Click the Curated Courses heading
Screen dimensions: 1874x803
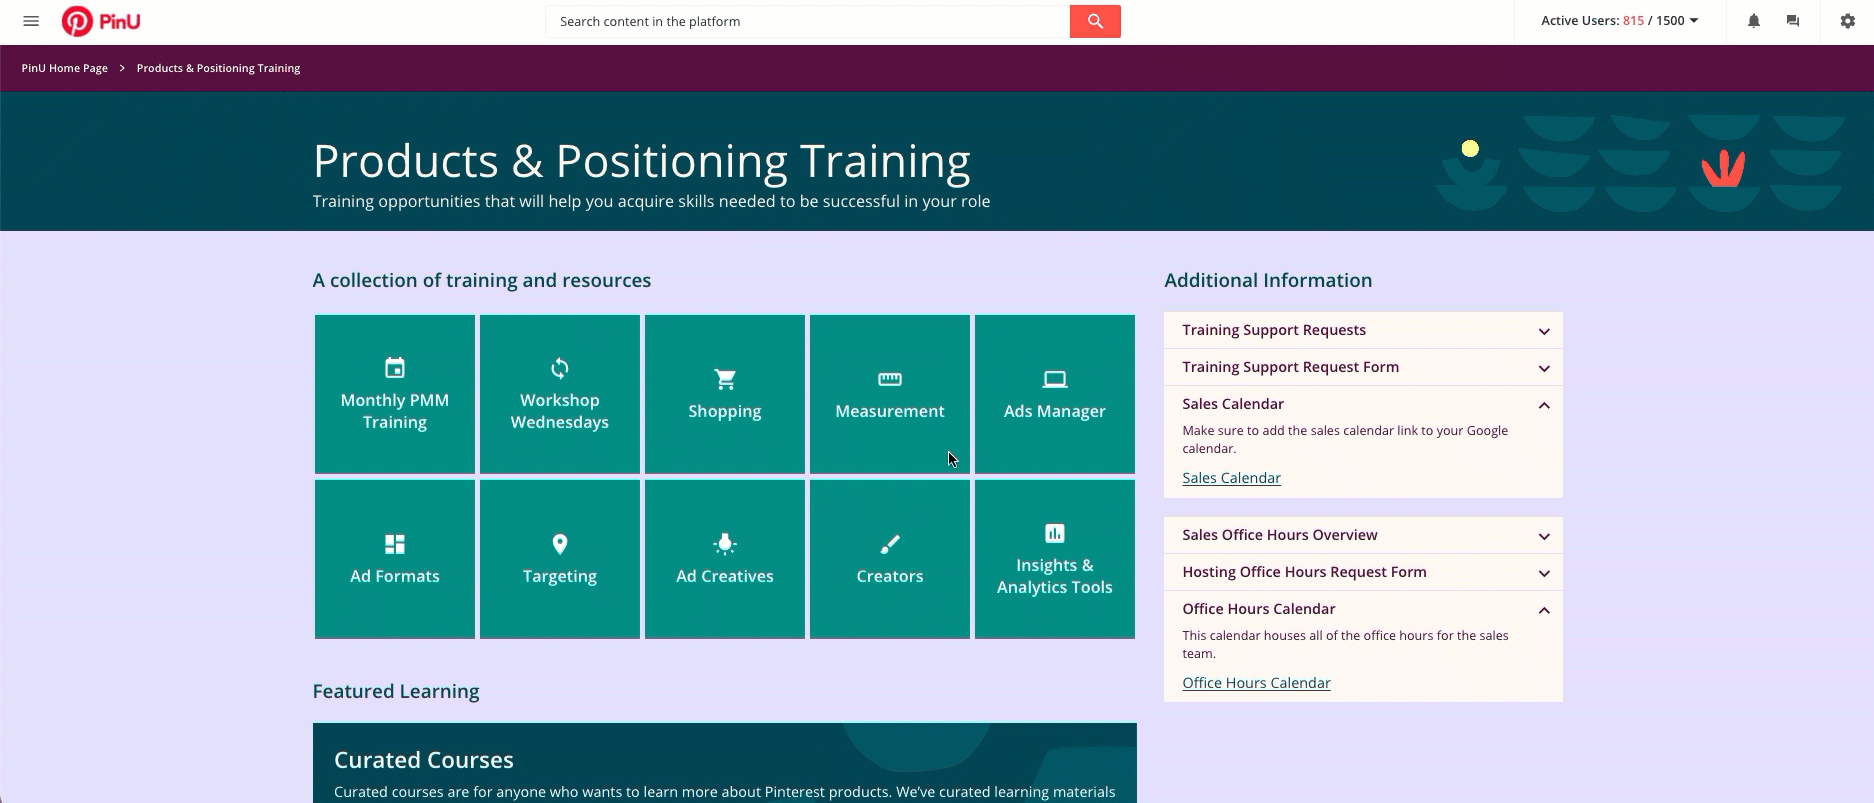(x=424, y=760)
